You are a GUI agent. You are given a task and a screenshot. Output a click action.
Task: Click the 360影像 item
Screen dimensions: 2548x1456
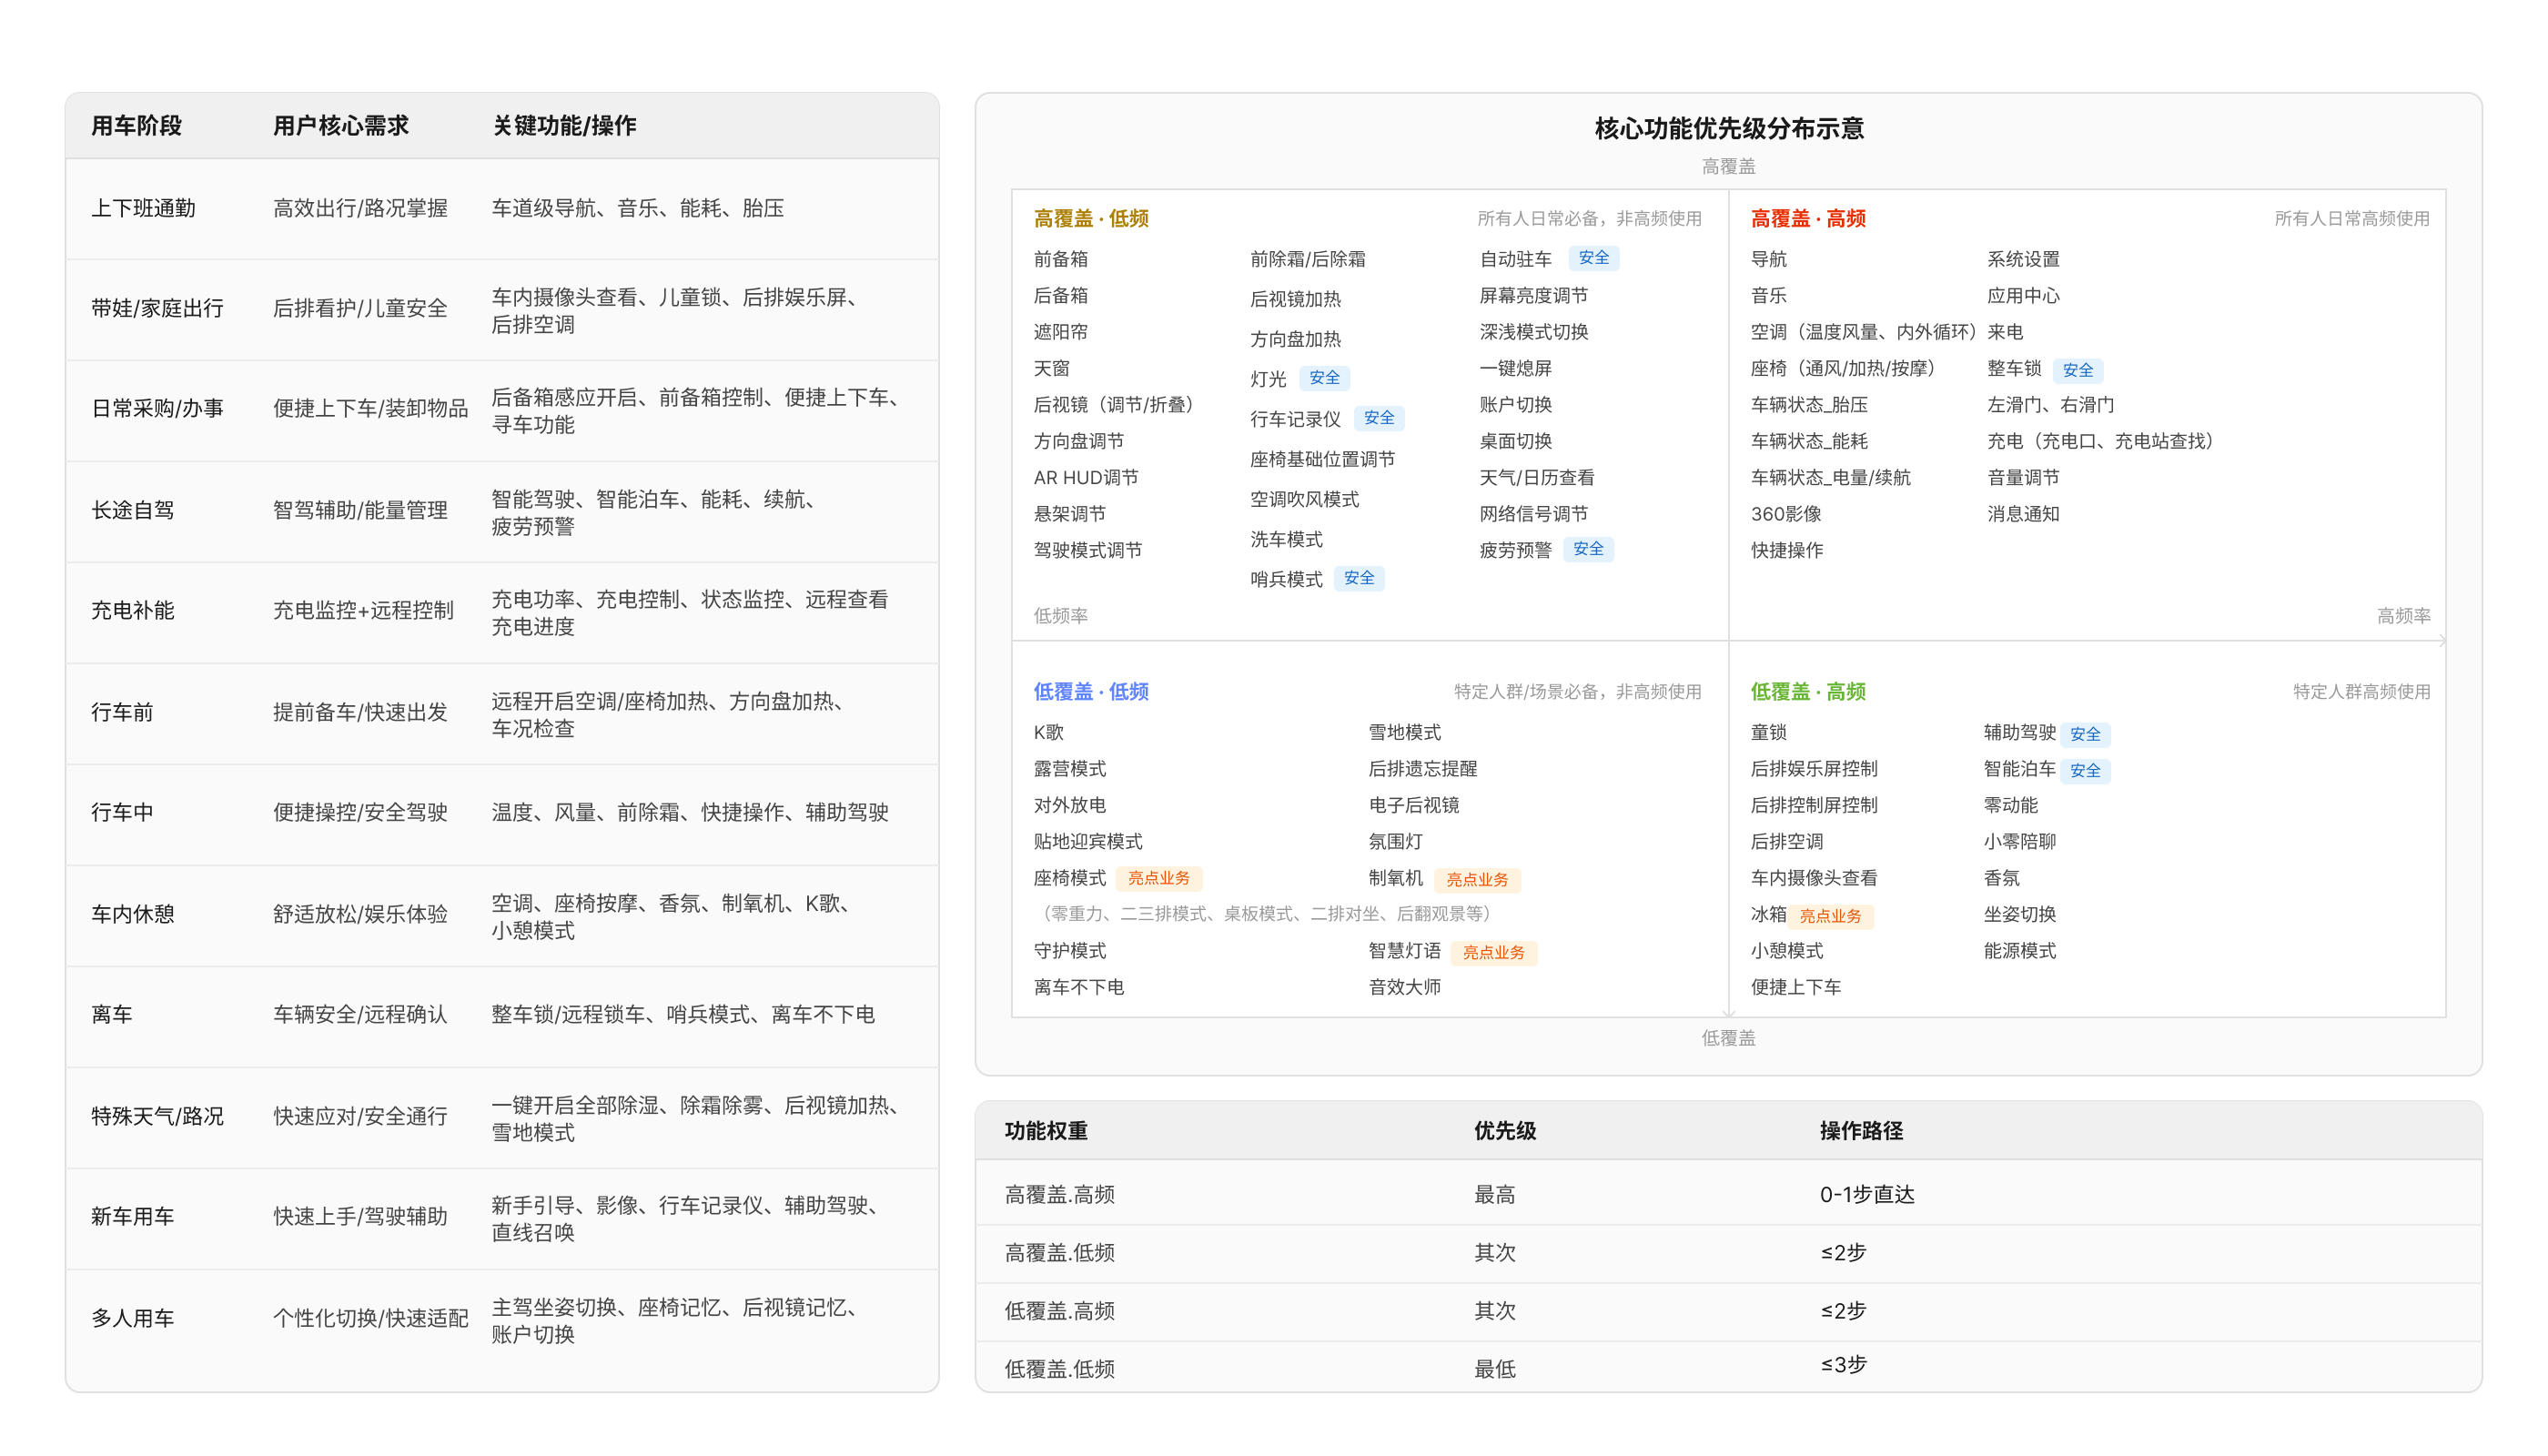click(x=1785, y=514)
